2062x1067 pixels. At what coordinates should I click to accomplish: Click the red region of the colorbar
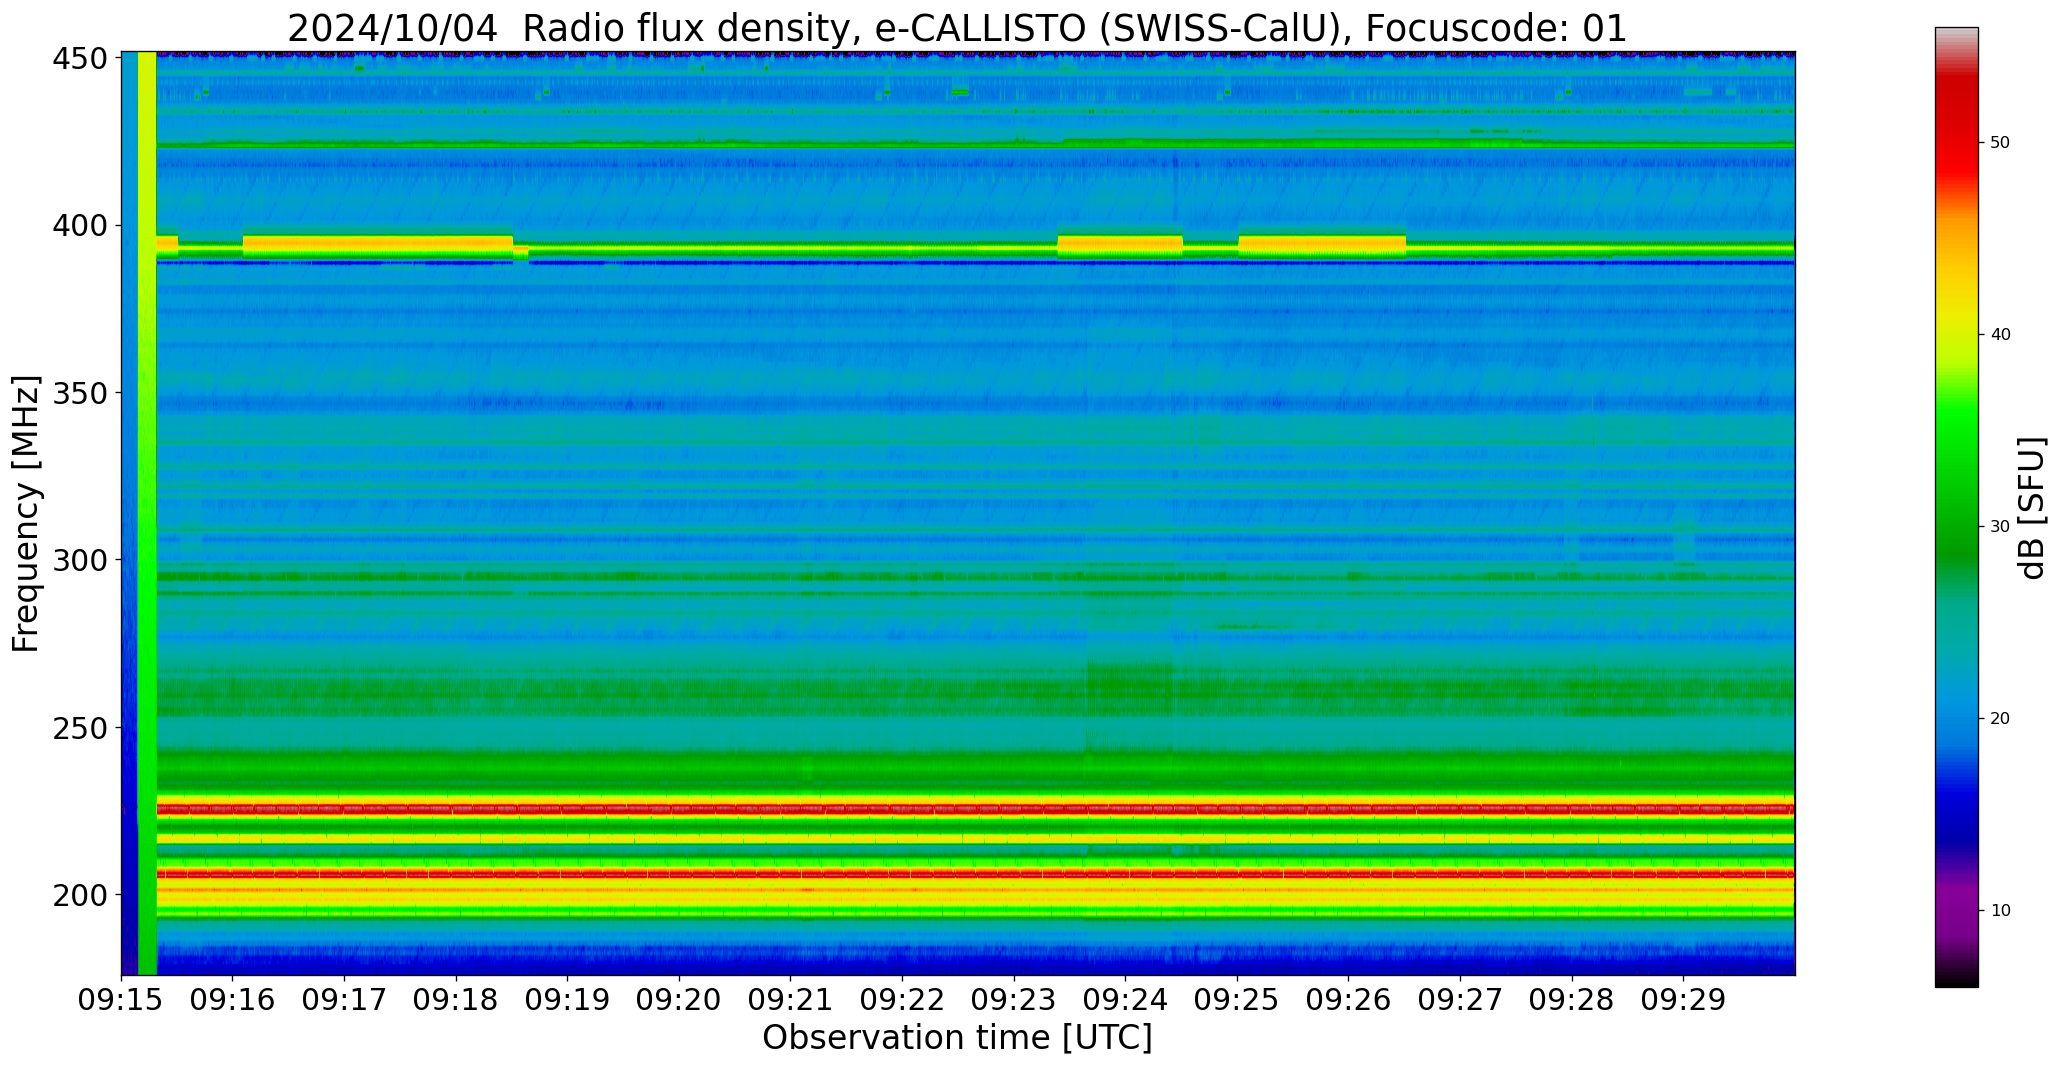tap(1956, 130)
